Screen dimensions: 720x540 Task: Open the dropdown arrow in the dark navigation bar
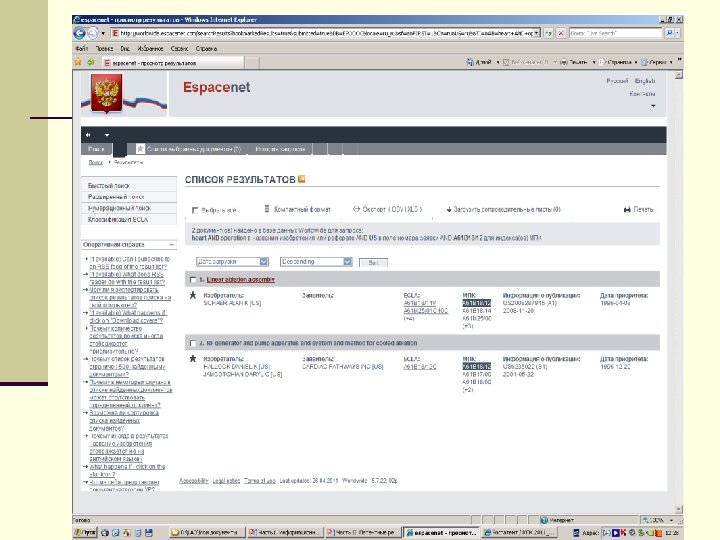[107, 135]
